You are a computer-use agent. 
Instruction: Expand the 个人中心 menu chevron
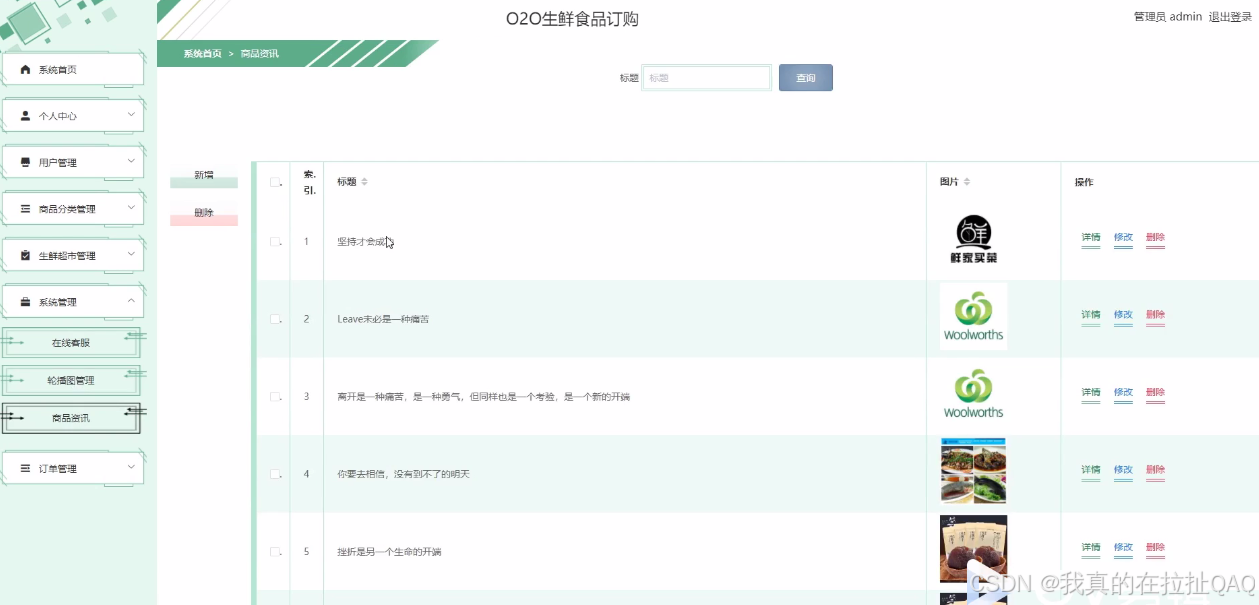coord(131,115)
